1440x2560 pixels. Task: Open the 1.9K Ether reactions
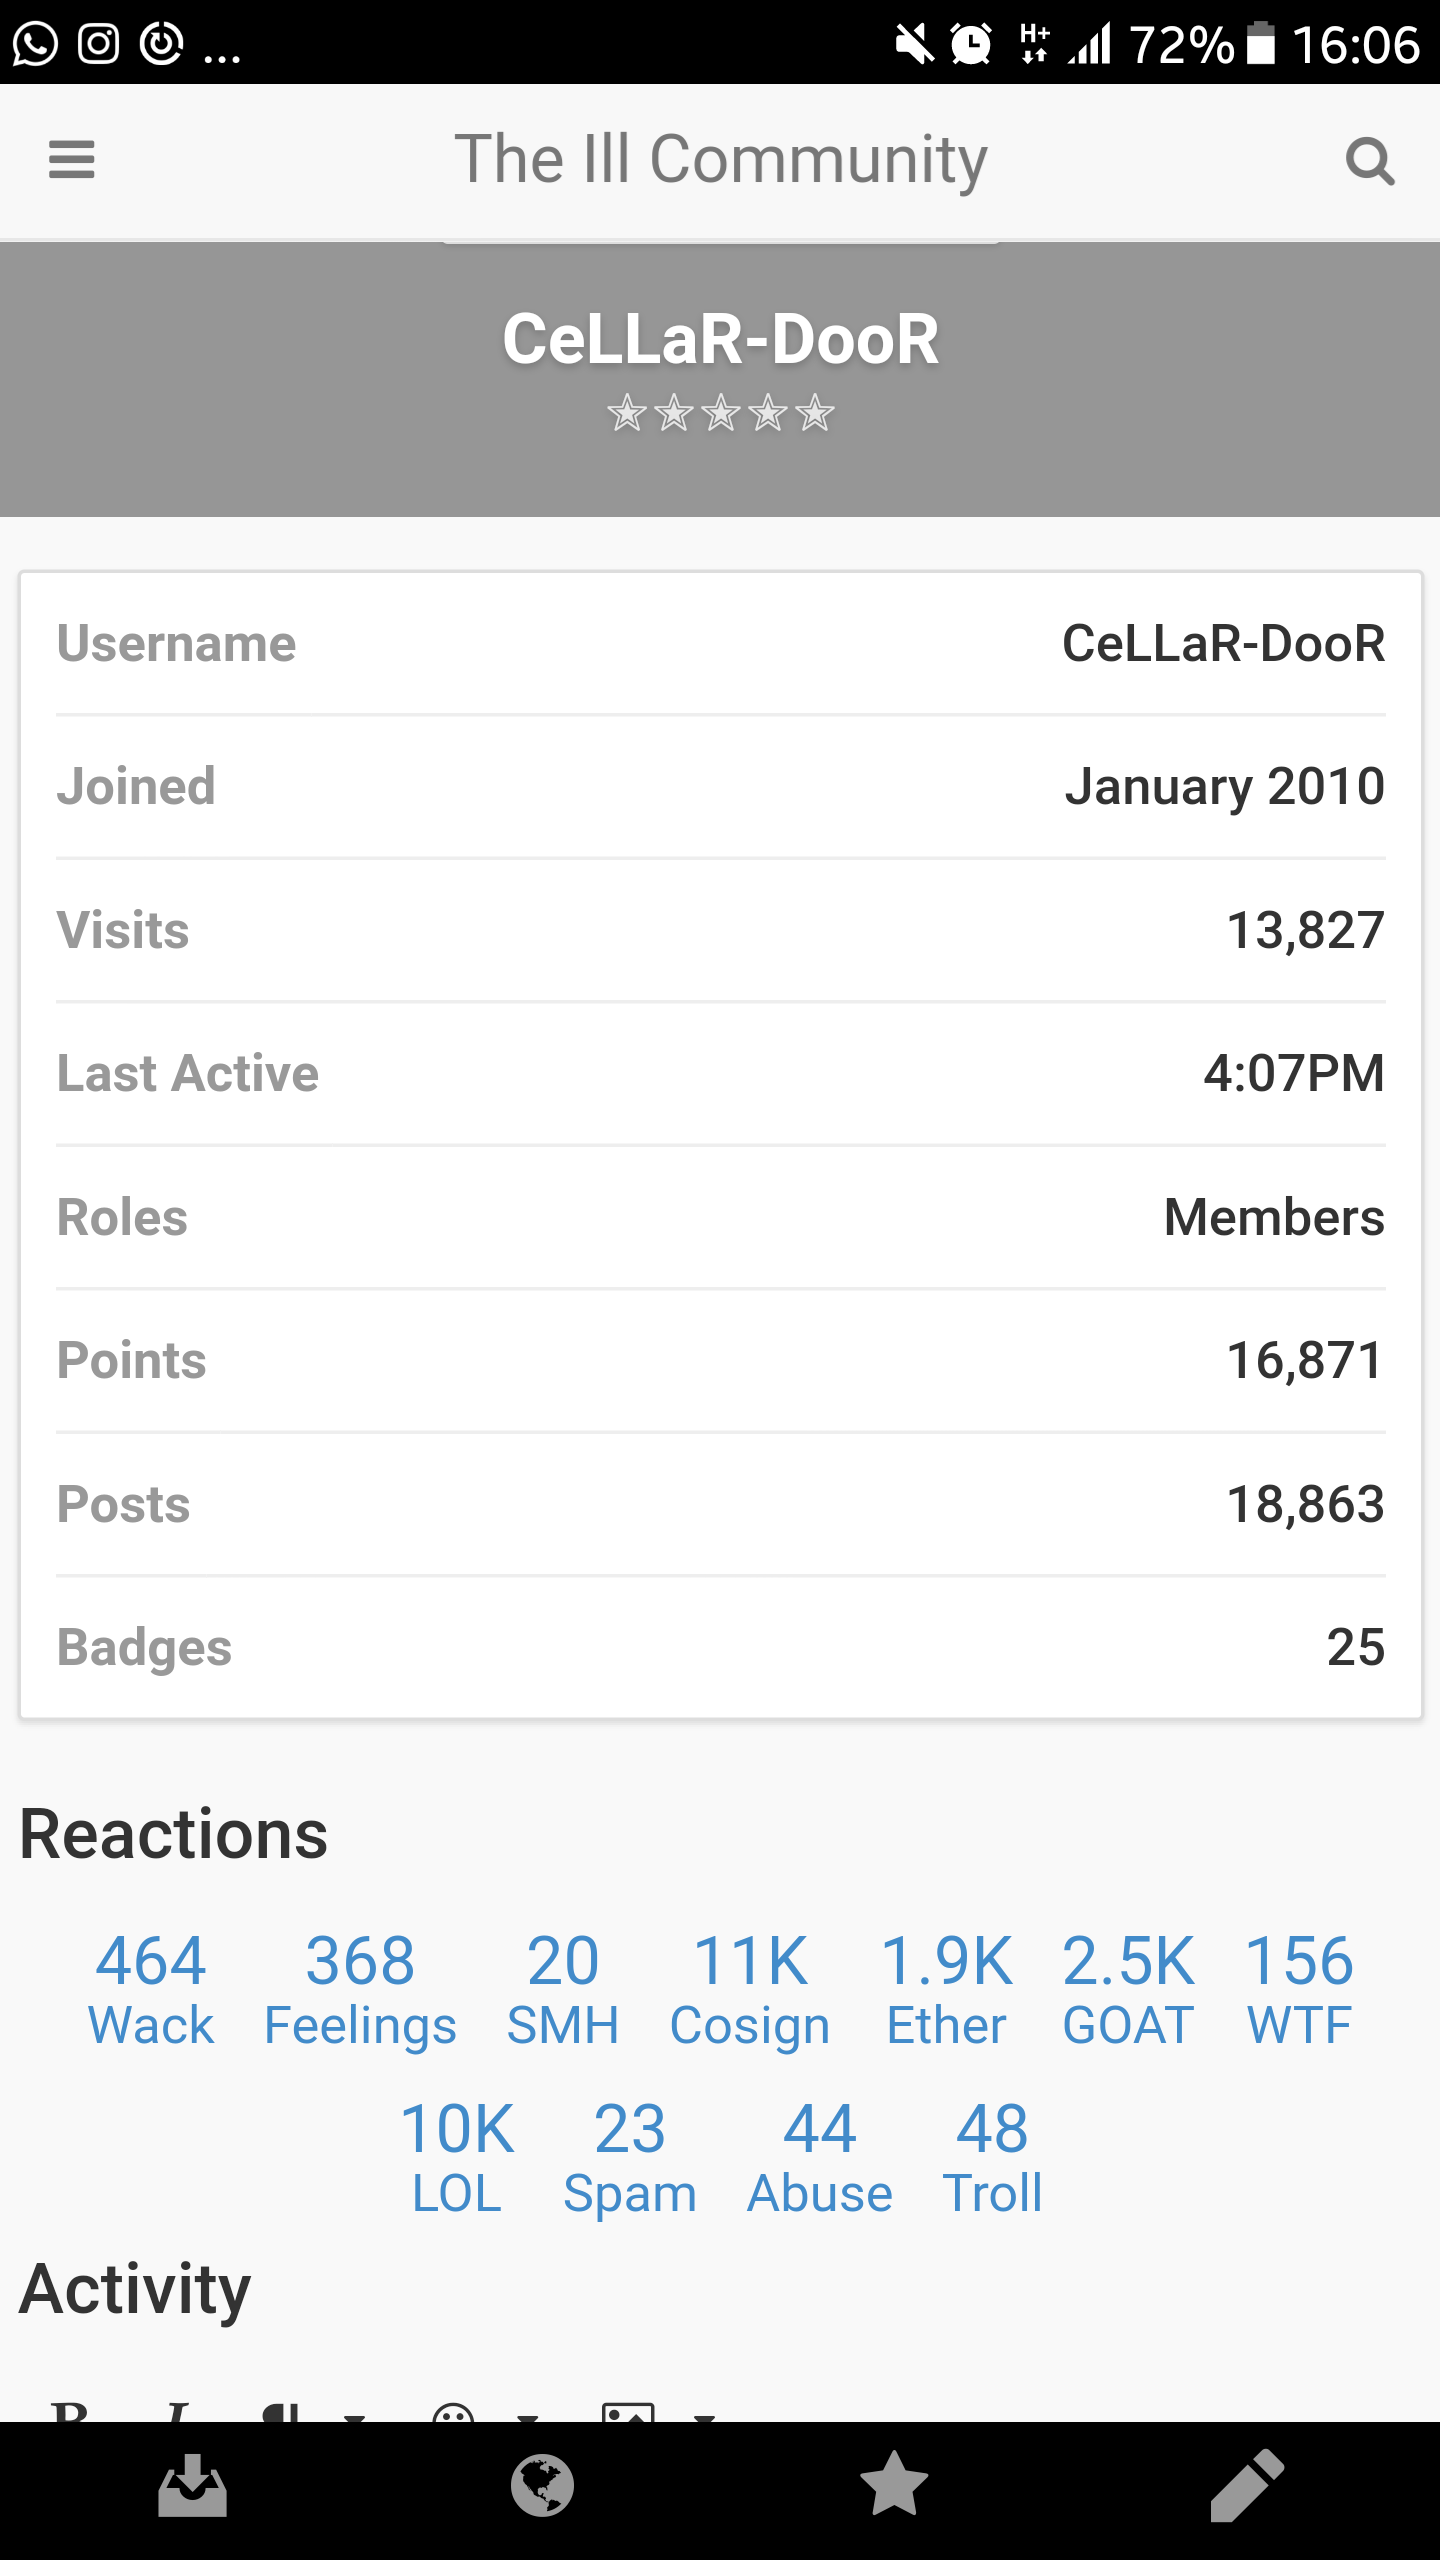946,1989
